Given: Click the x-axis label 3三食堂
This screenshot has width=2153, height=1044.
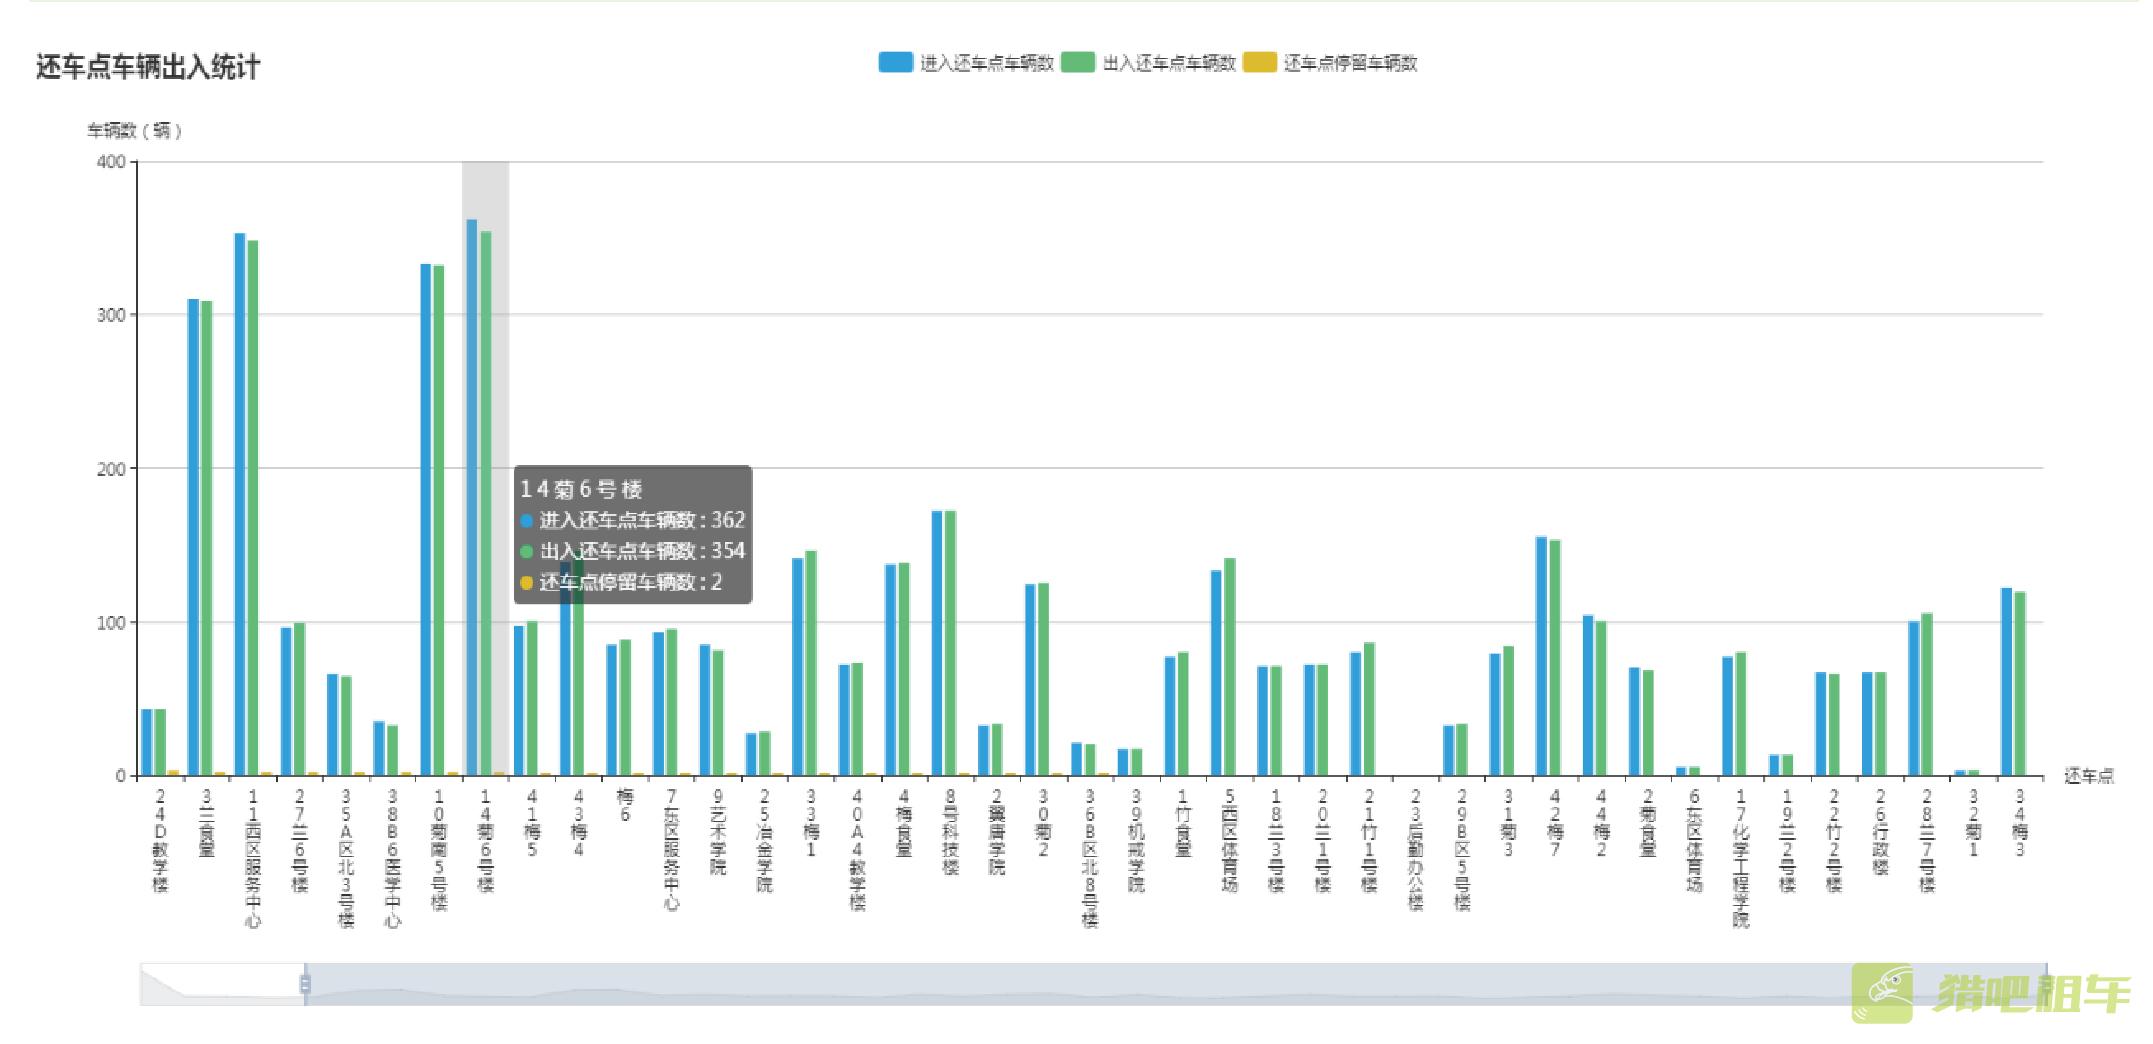Looking at the screenshot, I should point(206,823).
